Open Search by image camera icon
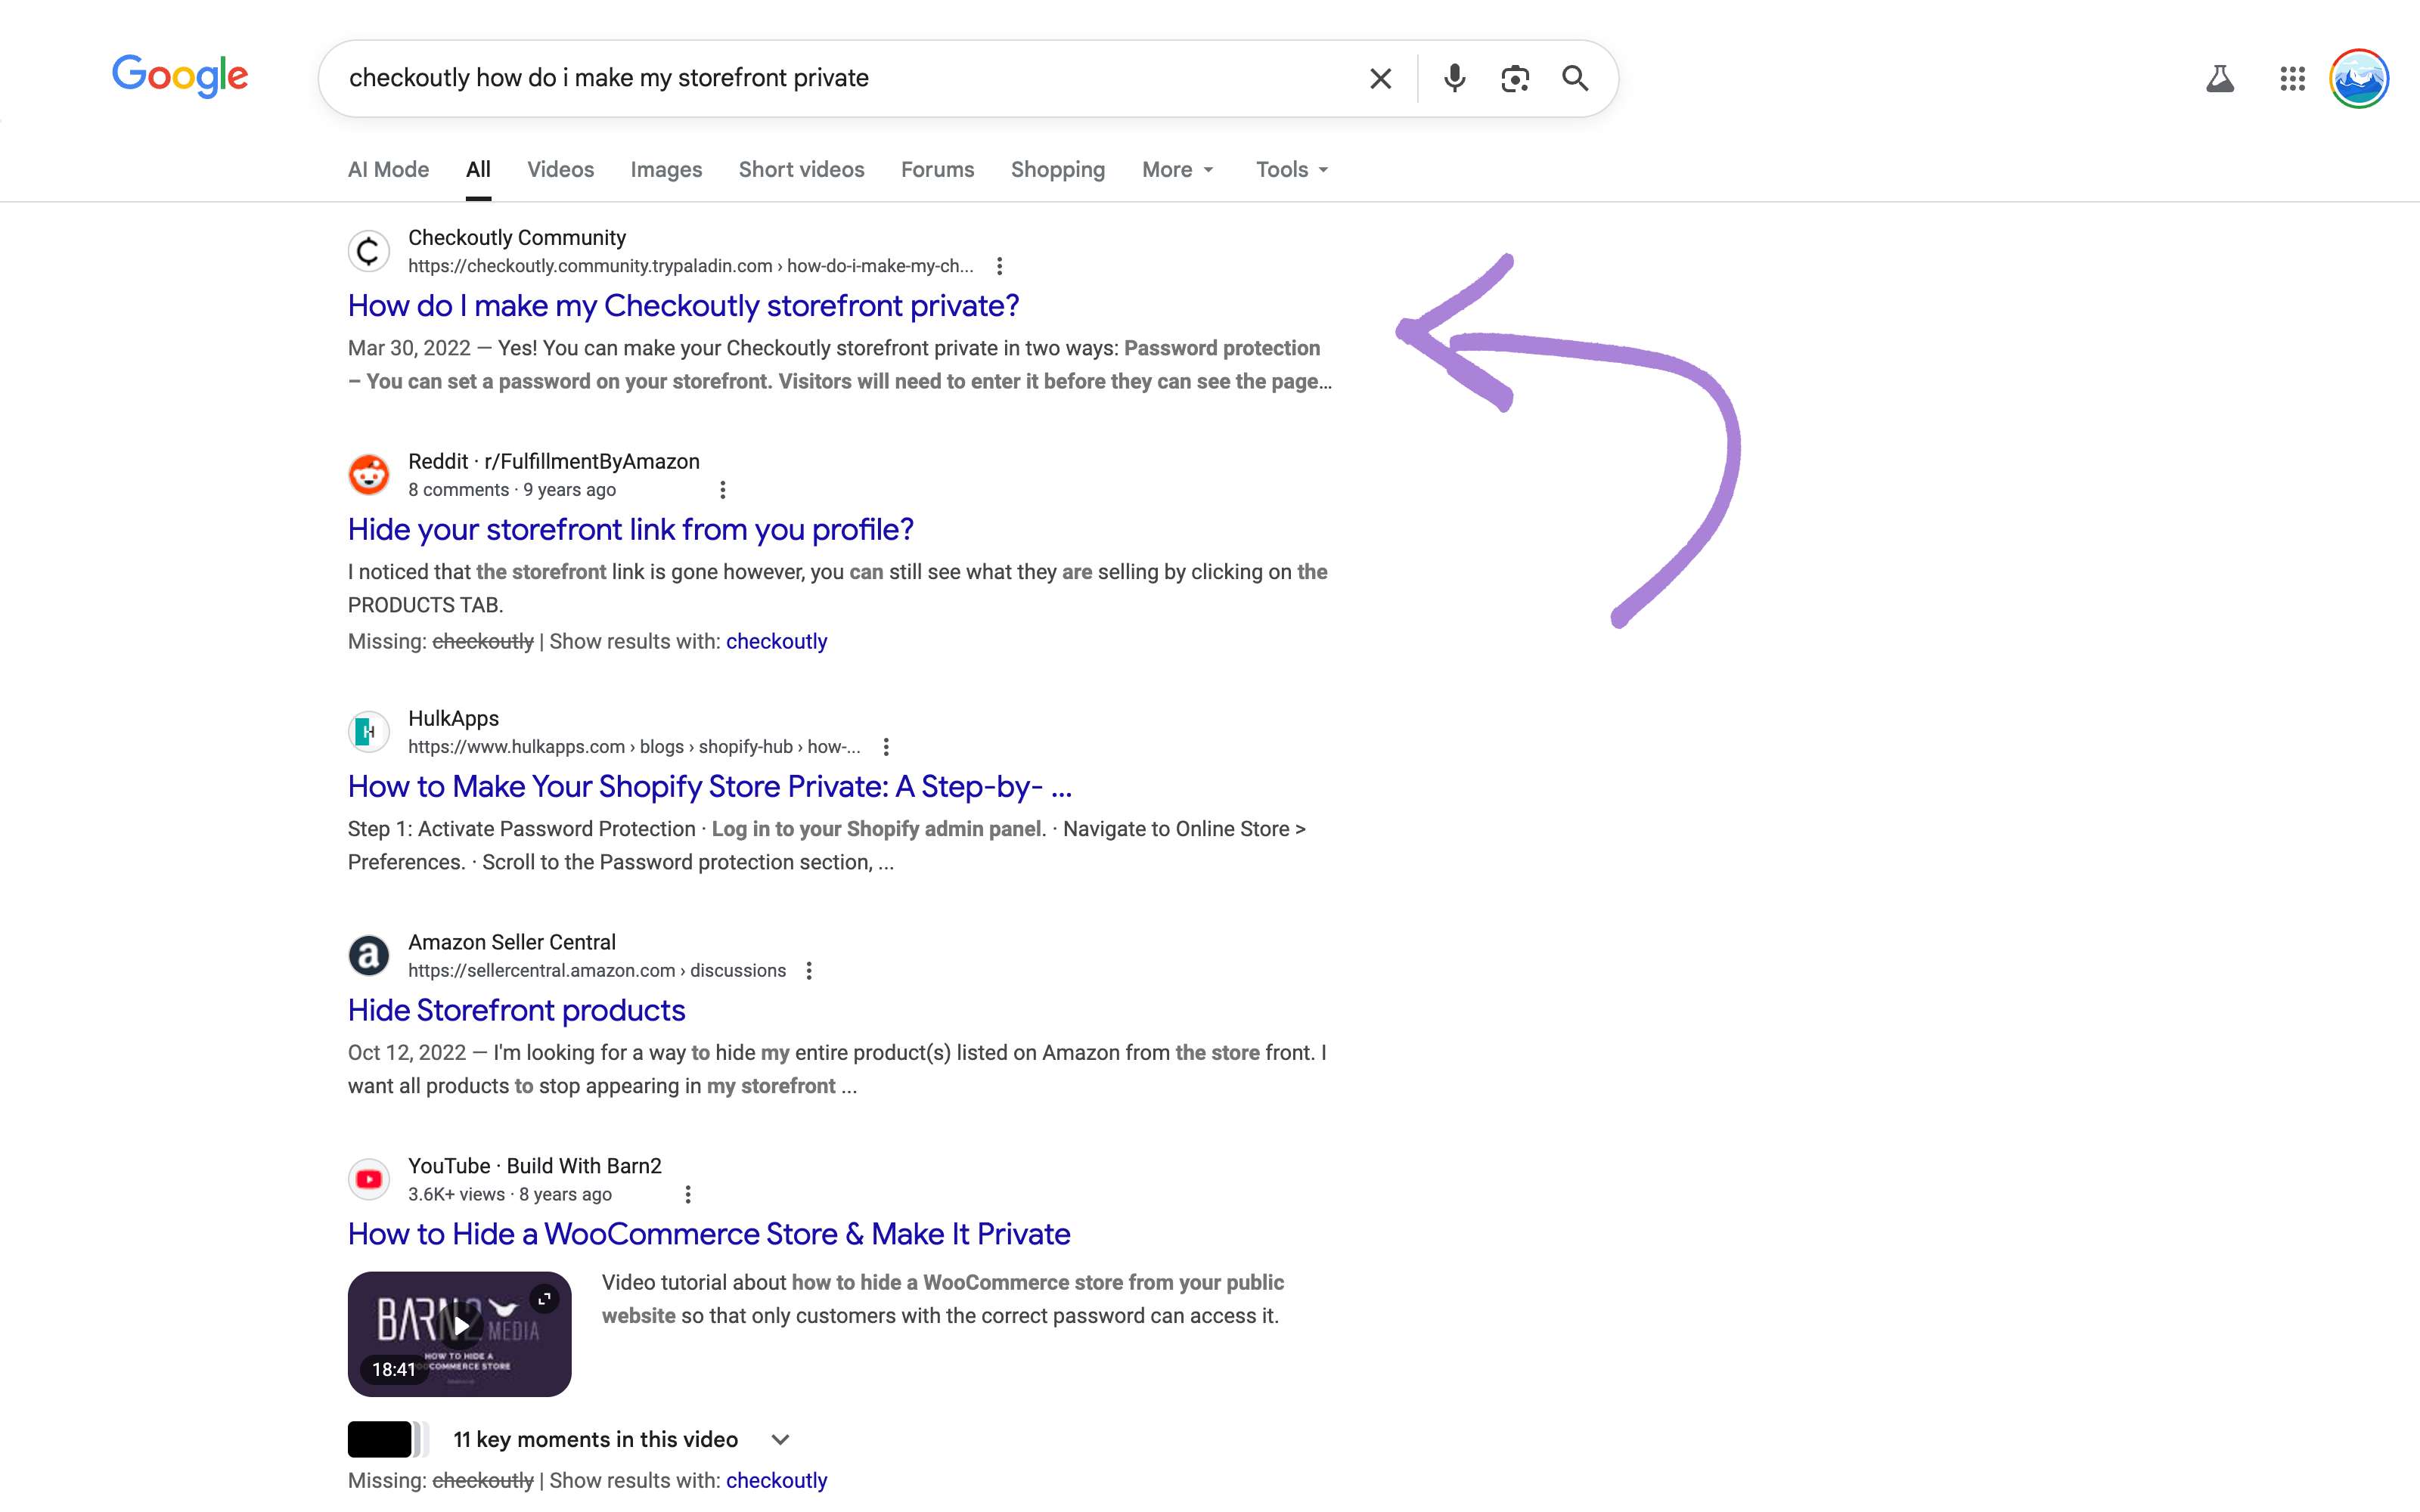The image size is (2420, 1512). point(1515,78)
